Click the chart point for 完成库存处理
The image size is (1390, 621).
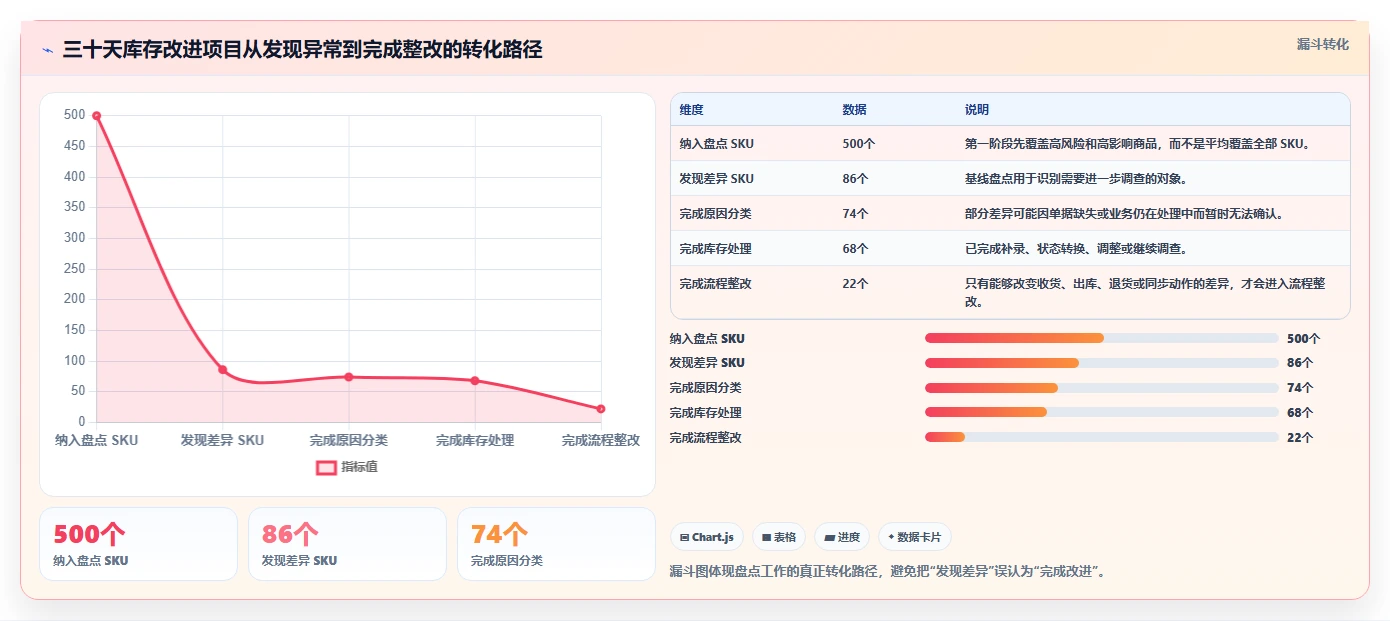point(475,381)
